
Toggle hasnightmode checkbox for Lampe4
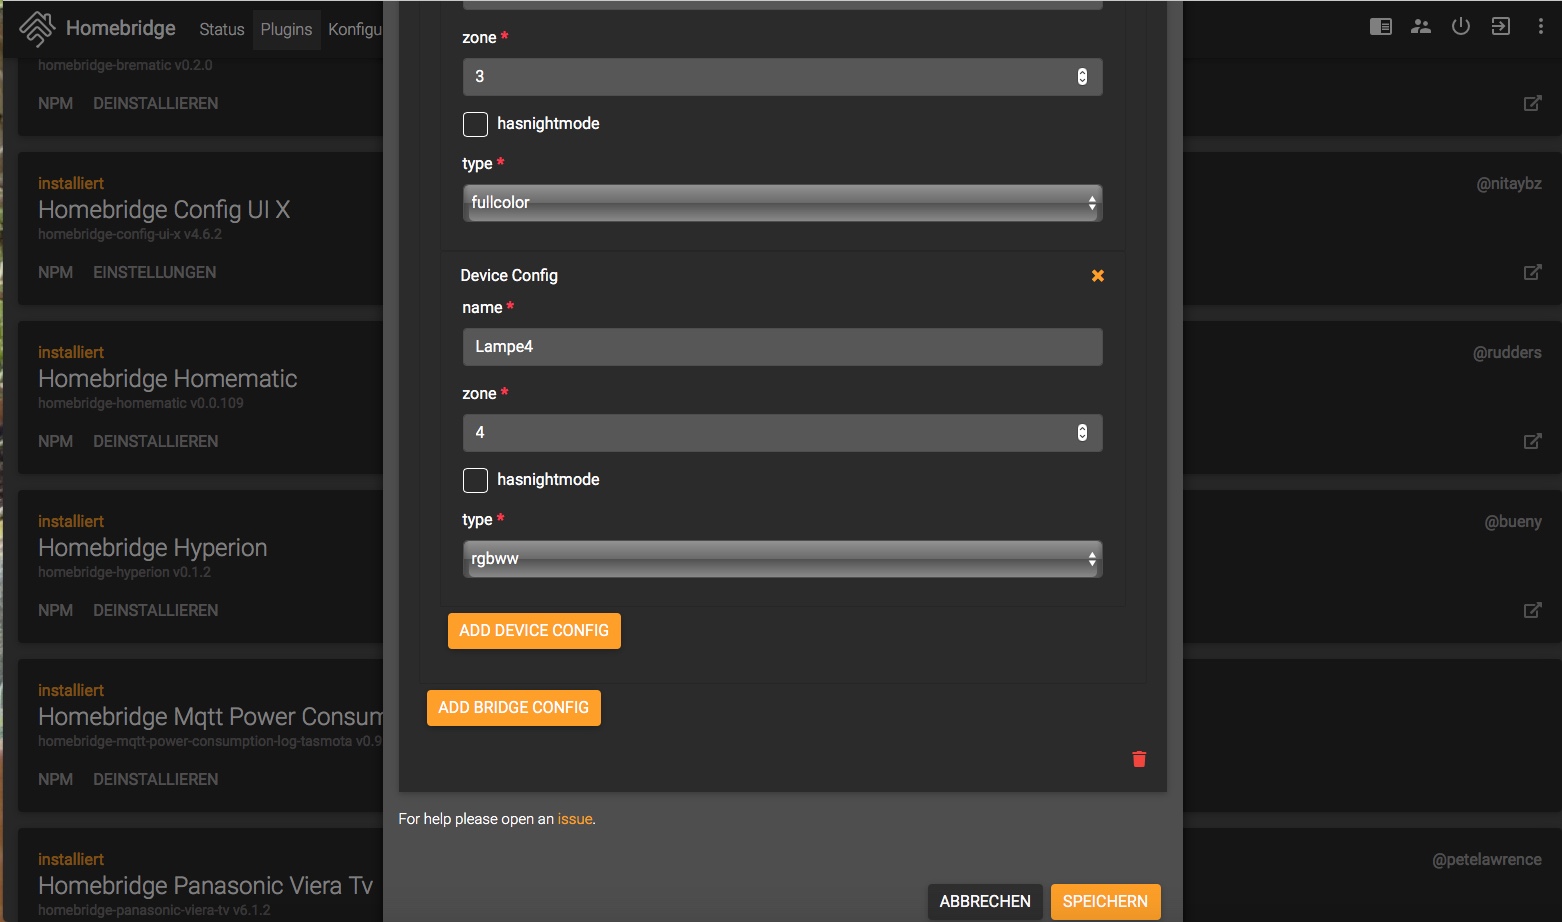[x=475, y=480]
